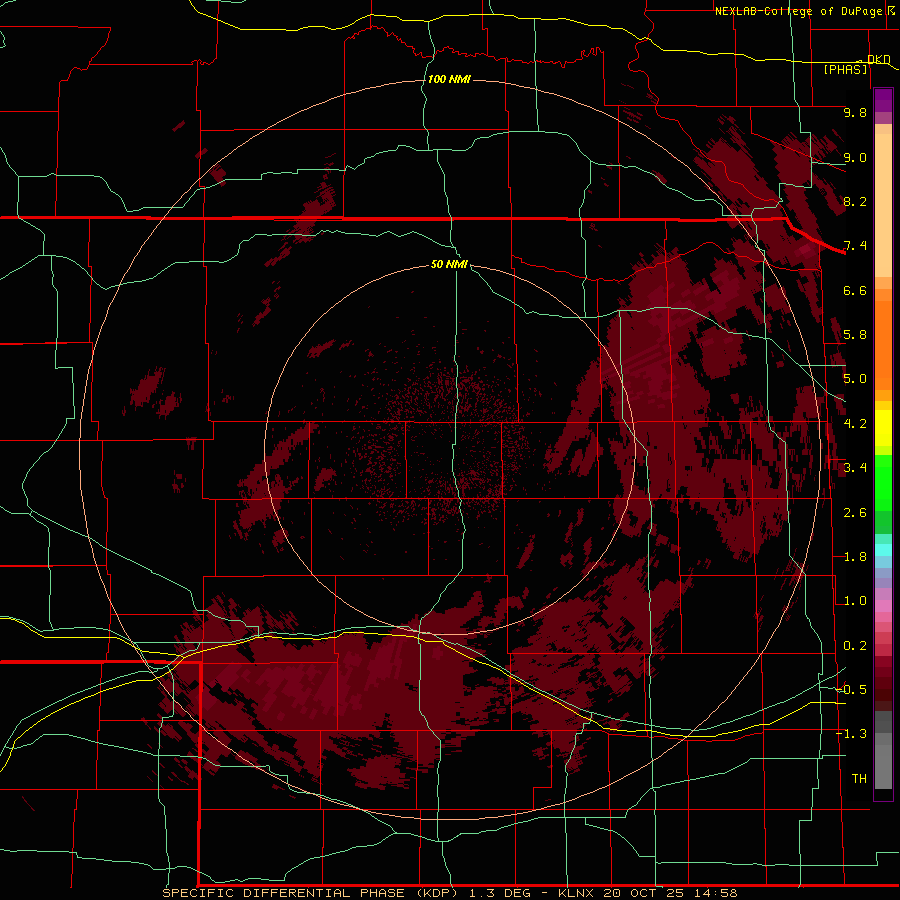The image size is (900, 900).
Task: Click the SPECIFIC DIFFERENTIAL PHASE (KDP) caption
Action: coord(310,893)
